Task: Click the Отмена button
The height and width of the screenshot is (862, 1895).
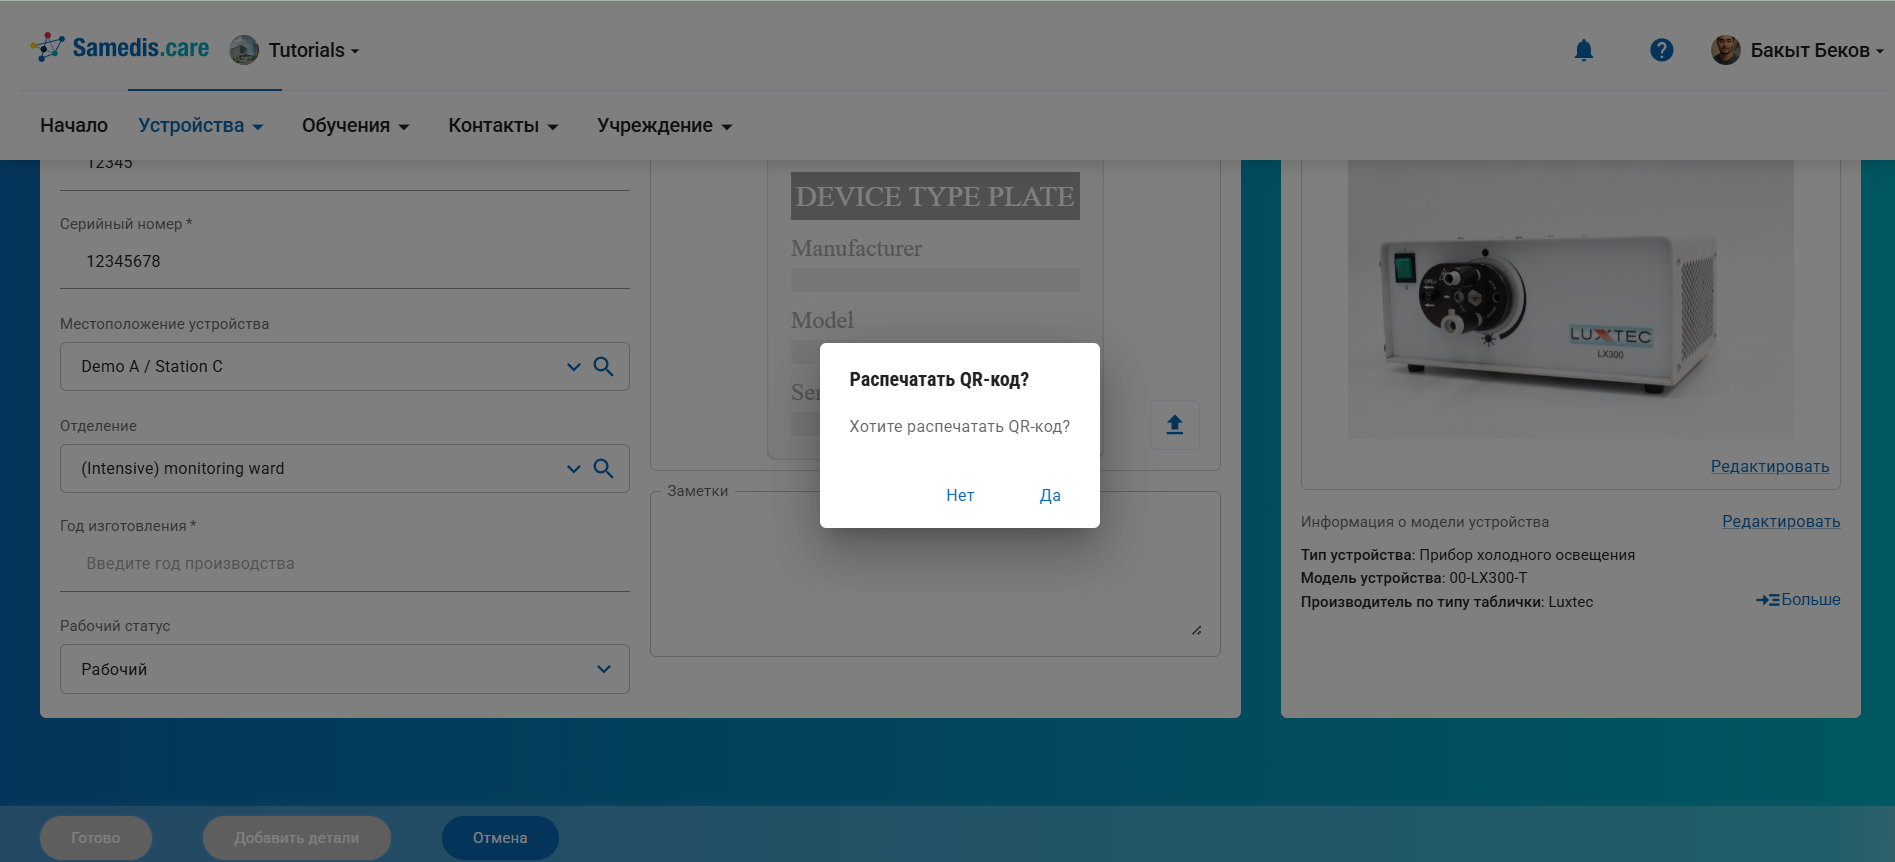Action: tap(500, 838)
